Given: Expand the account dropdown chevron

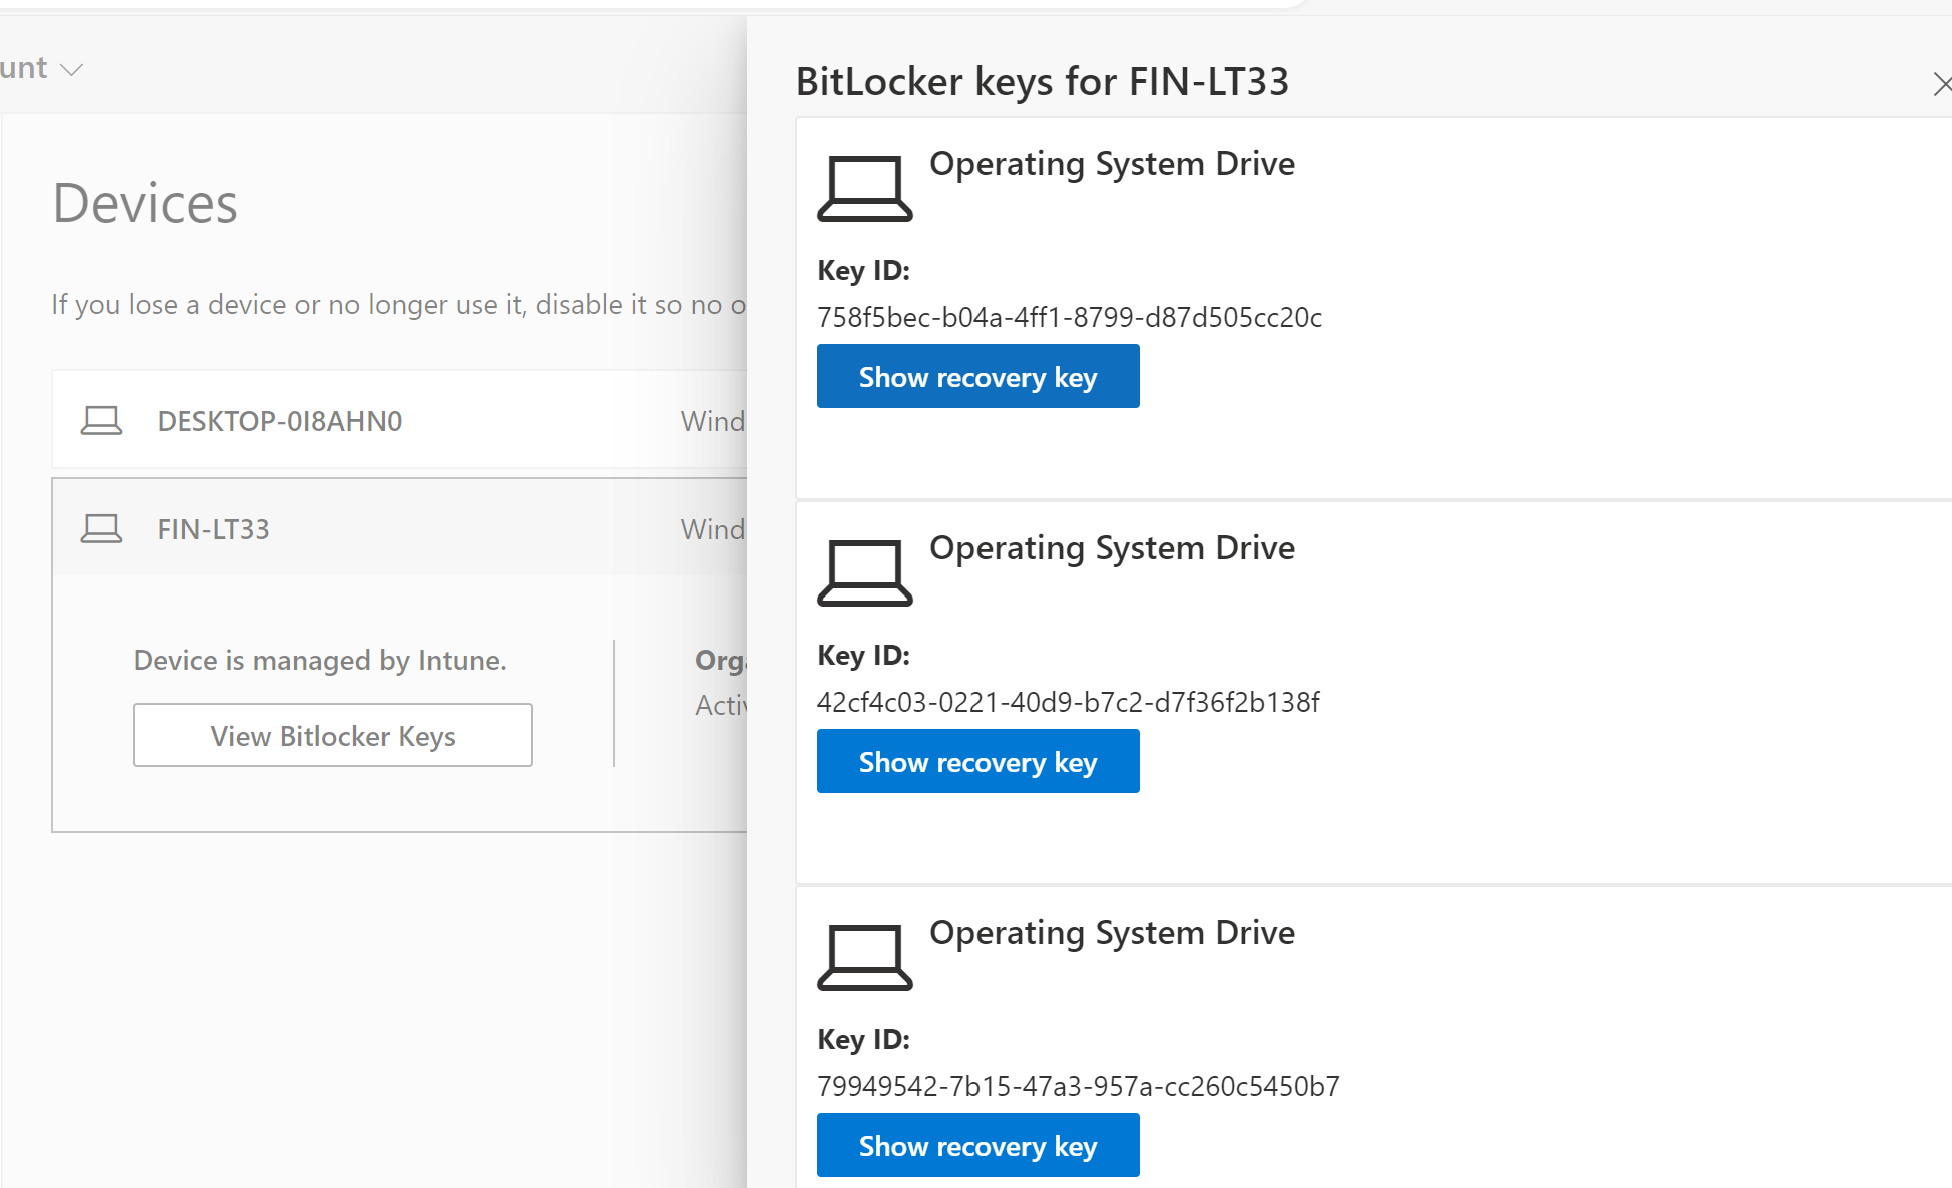Looking at the screenshot, I should point(71,69).
